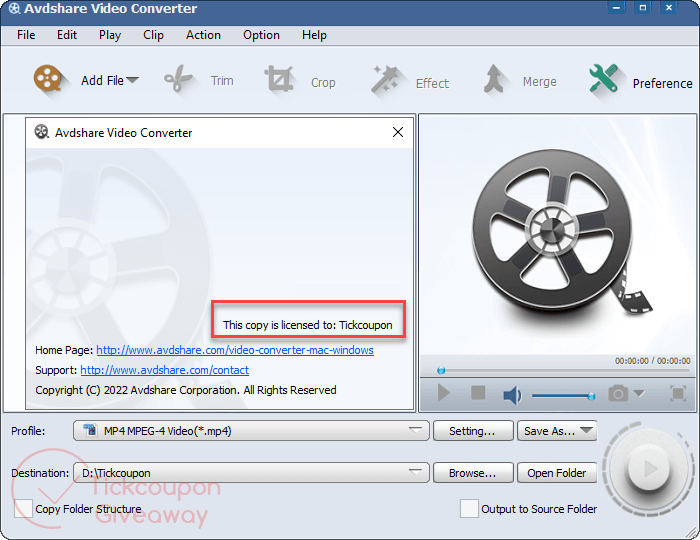Image resolution: width=700 pixels, height=540 pixels.
Task: Click the Setting... button
Action: coord(473,431)
